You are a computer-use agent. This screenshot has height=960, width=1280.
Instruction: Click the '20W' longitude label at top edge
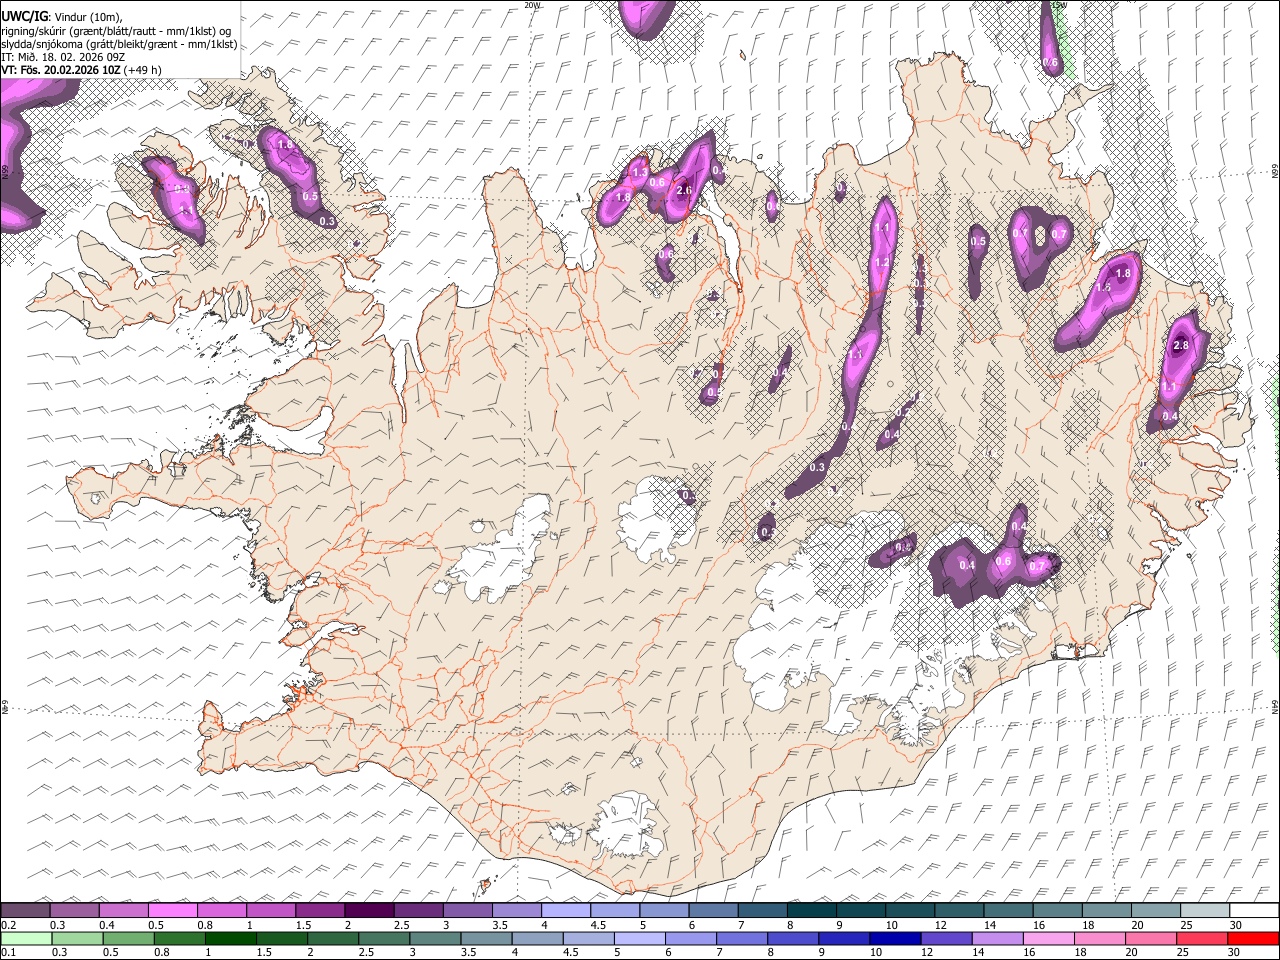tap(531, 5)
